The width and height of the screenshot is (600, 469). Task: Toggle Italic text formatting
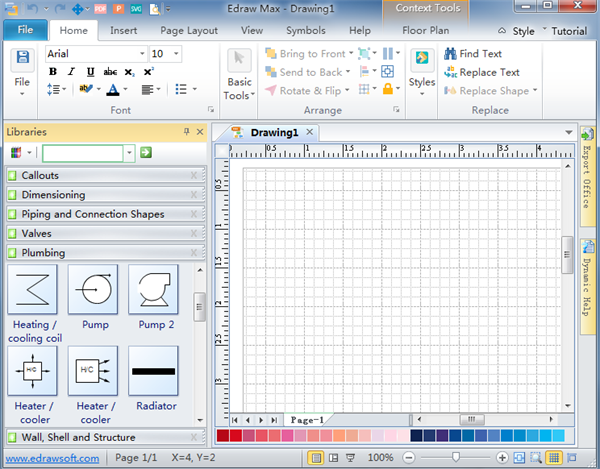(x=72, y=72)
